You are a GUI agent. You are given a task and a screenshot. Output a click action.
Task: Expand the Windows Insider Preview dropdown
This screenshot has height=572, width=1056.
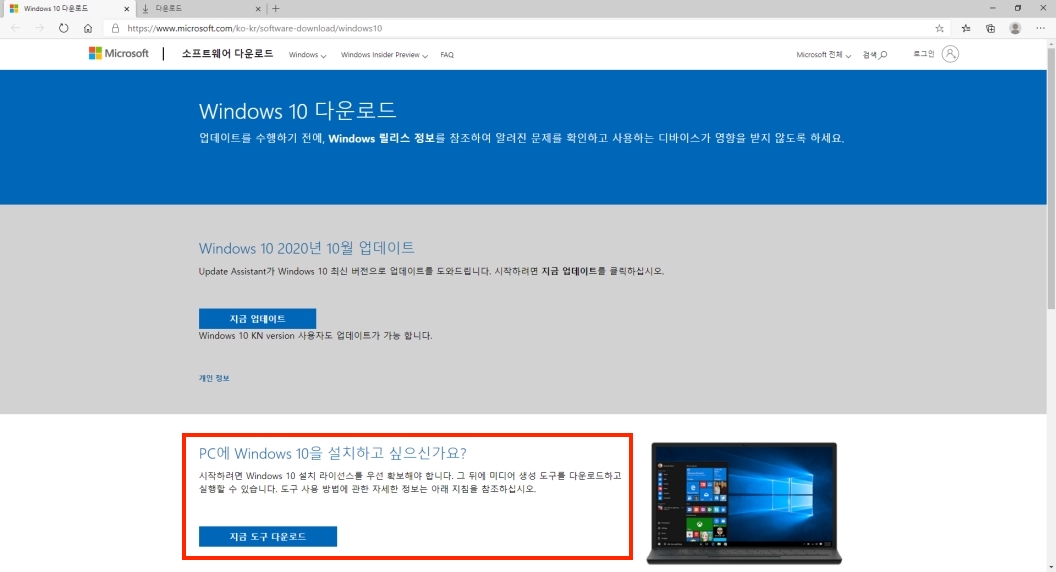coord(384,55)
